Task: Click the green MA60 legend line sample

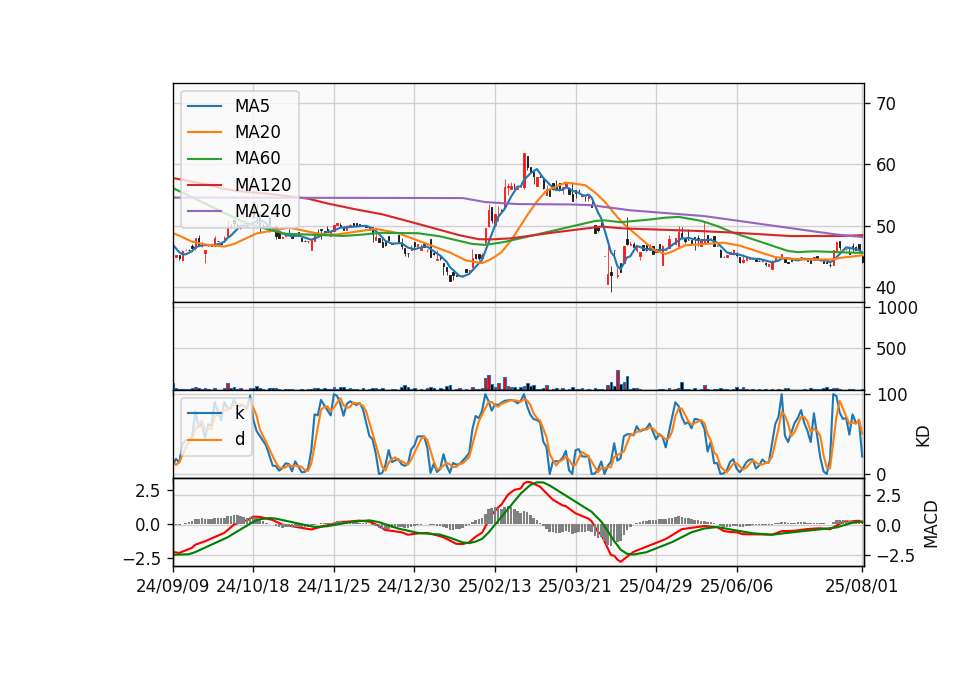Action: (x=204, y=159)
